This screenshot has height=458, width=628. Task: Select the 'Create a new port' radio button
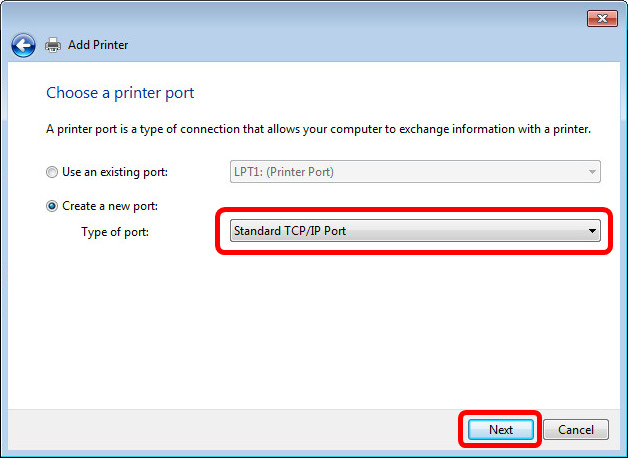click(x=52, y=206)
